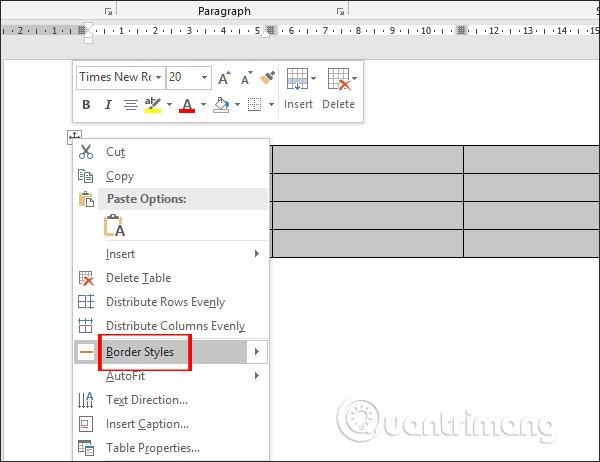Click the table move handle
Image resolution: width=600 pixels, height=462 pixels.
tap(75, 136)
